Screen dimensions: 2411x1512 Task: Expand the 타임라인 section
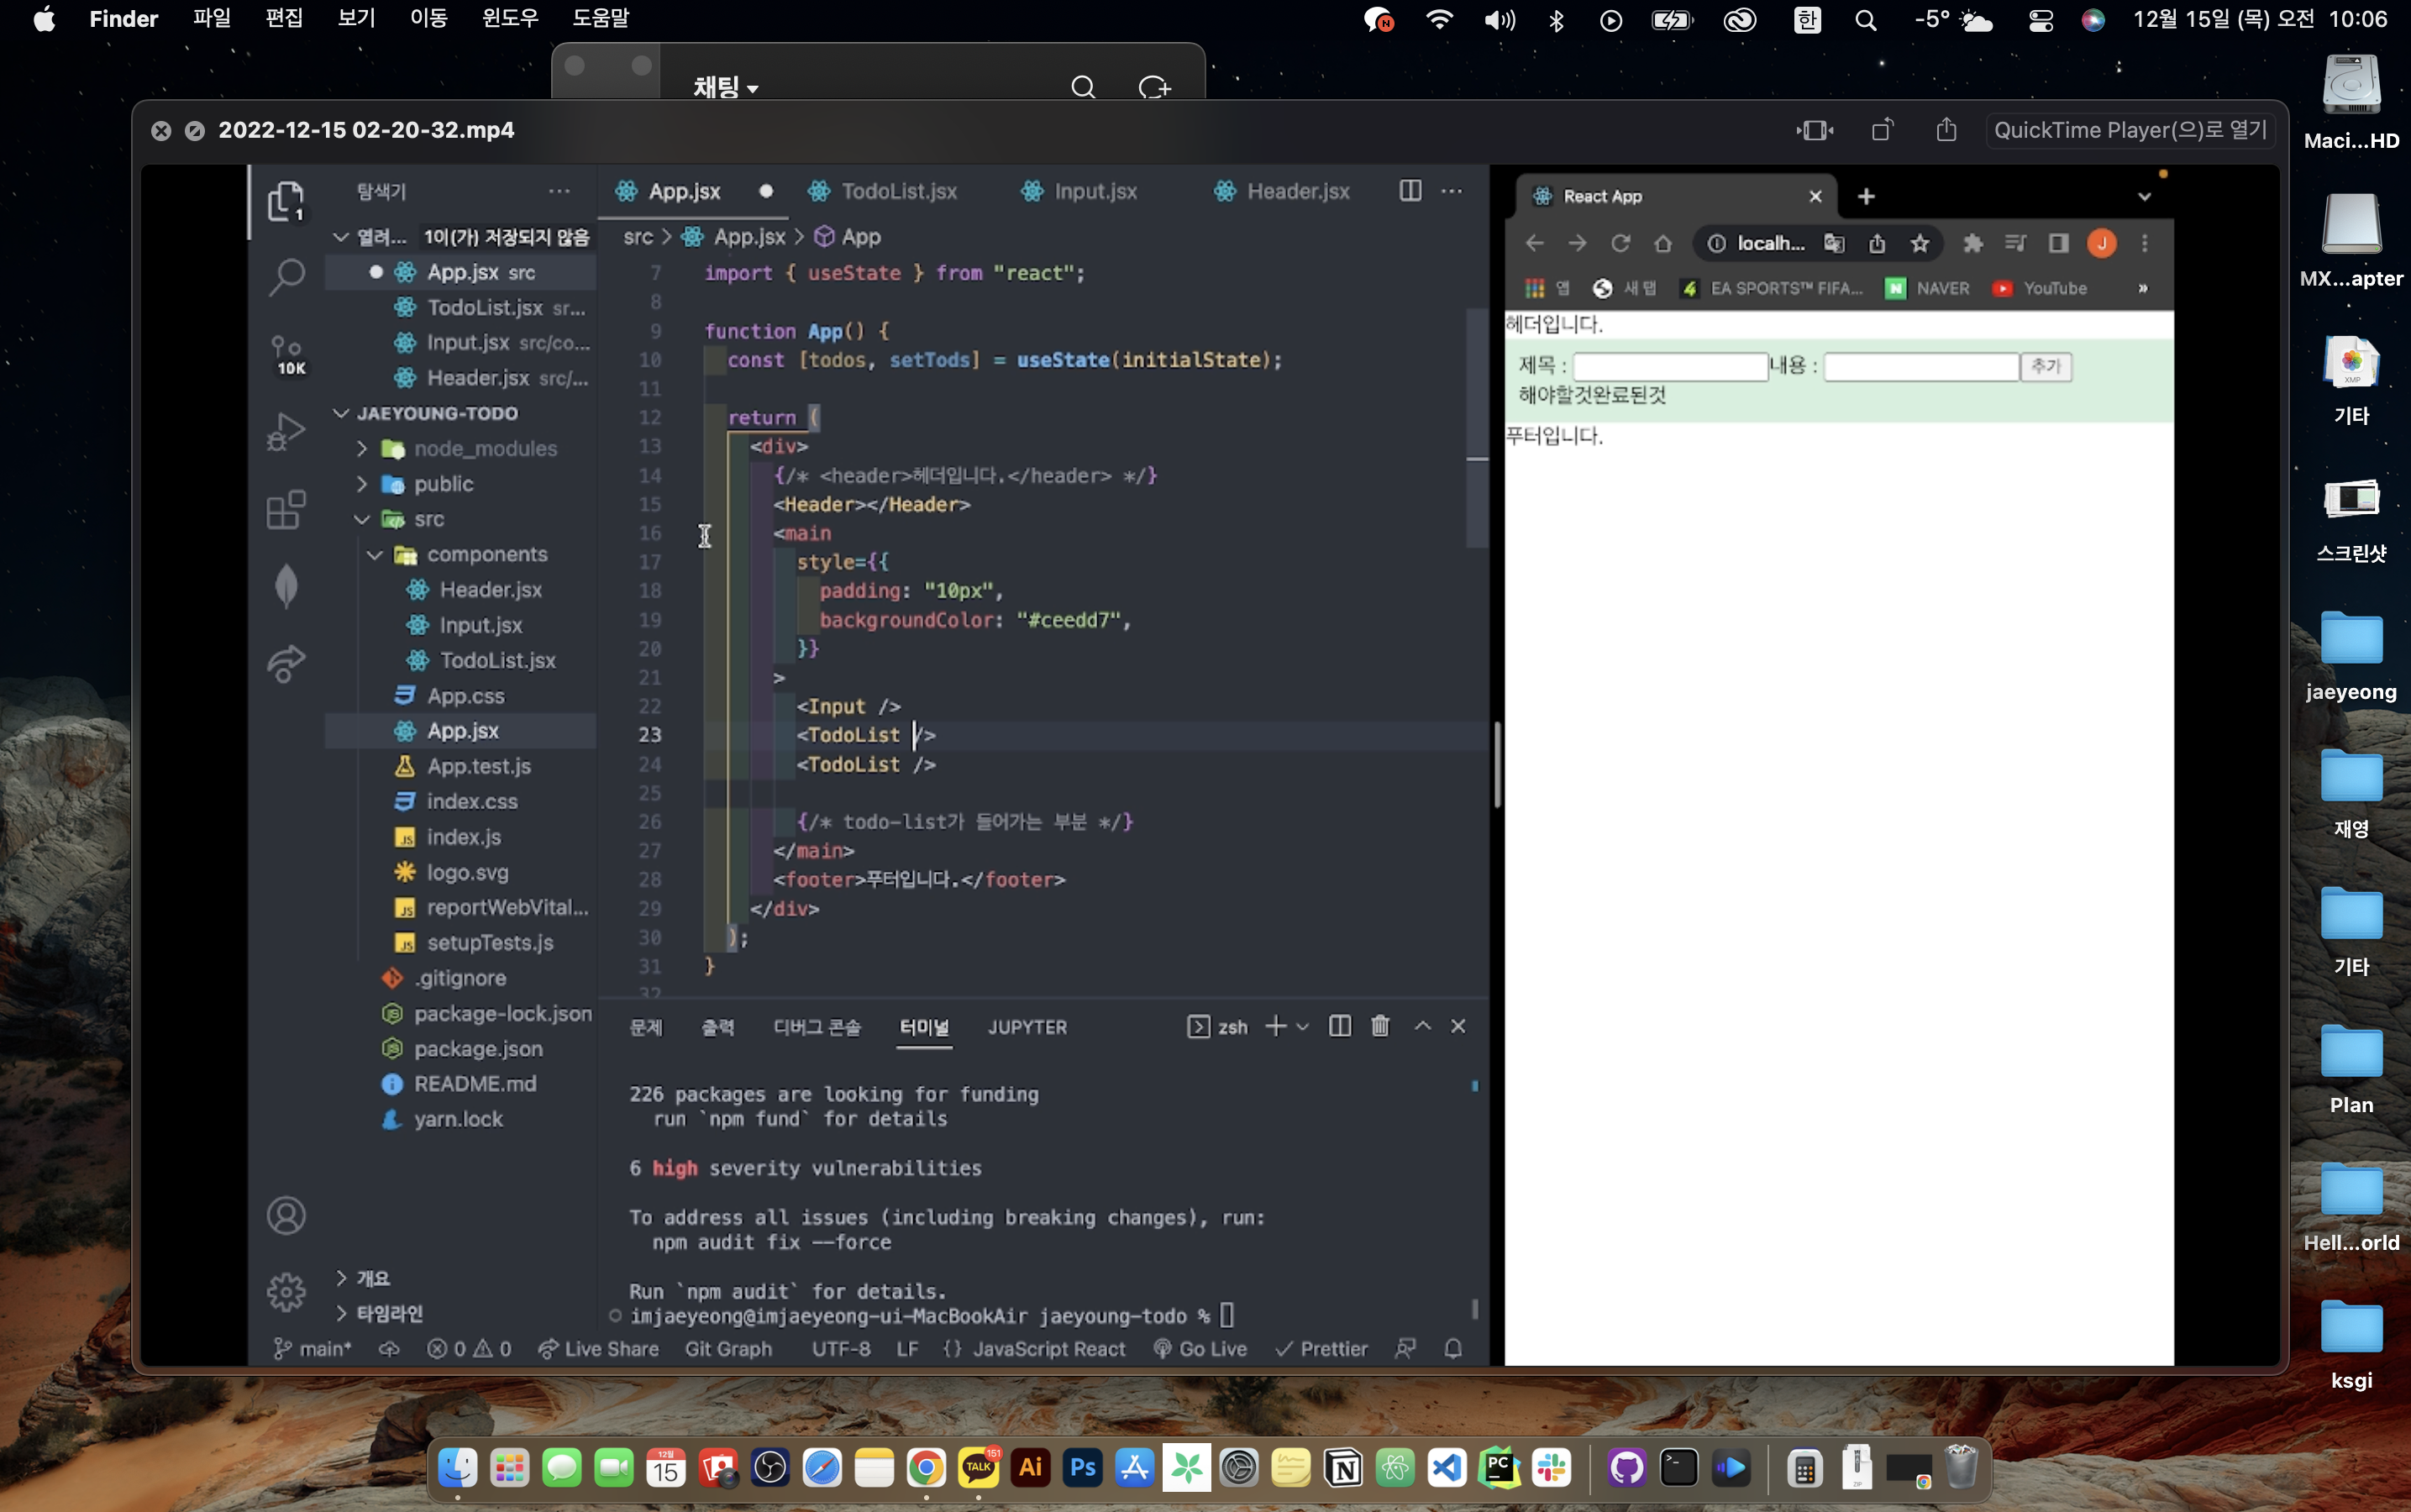point(389,1313)
